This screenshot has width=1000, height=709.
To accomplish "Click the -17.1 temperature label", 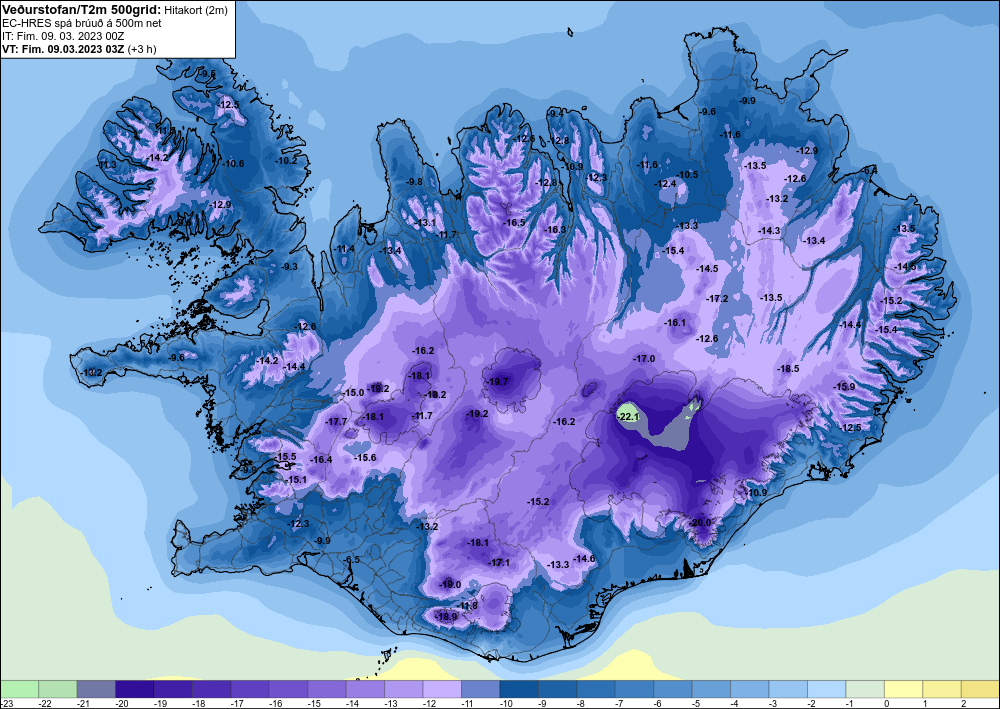I will click(499, 562).
